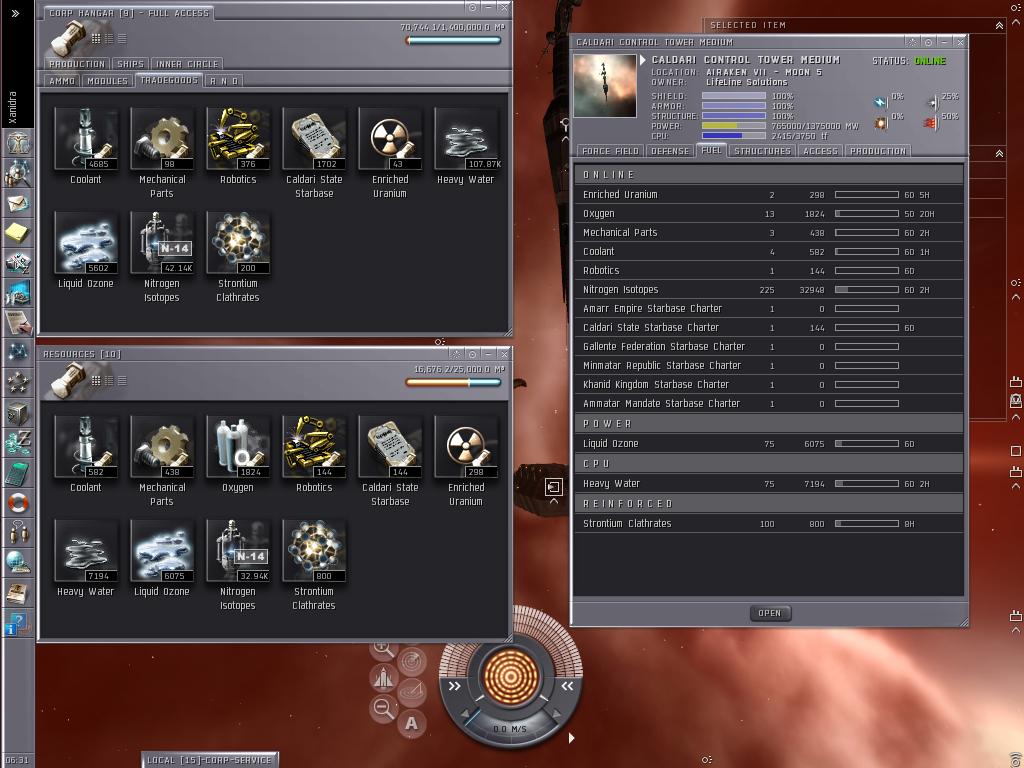Select the Strontium Clathrates reinforced row
This screenshot has height=768, width=1024.
(768, 523)
